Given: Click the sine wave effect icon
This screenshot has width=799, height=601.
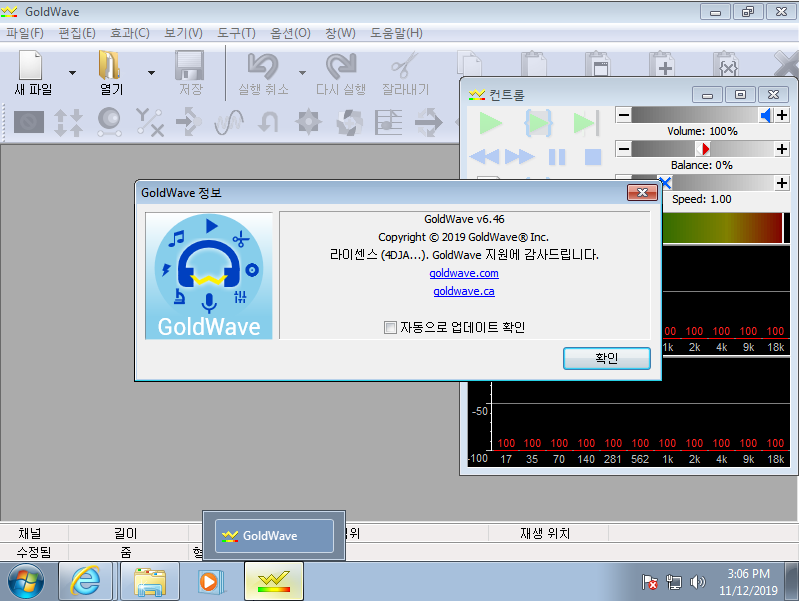Looking at the screenshot, I should tap(229, 123).
